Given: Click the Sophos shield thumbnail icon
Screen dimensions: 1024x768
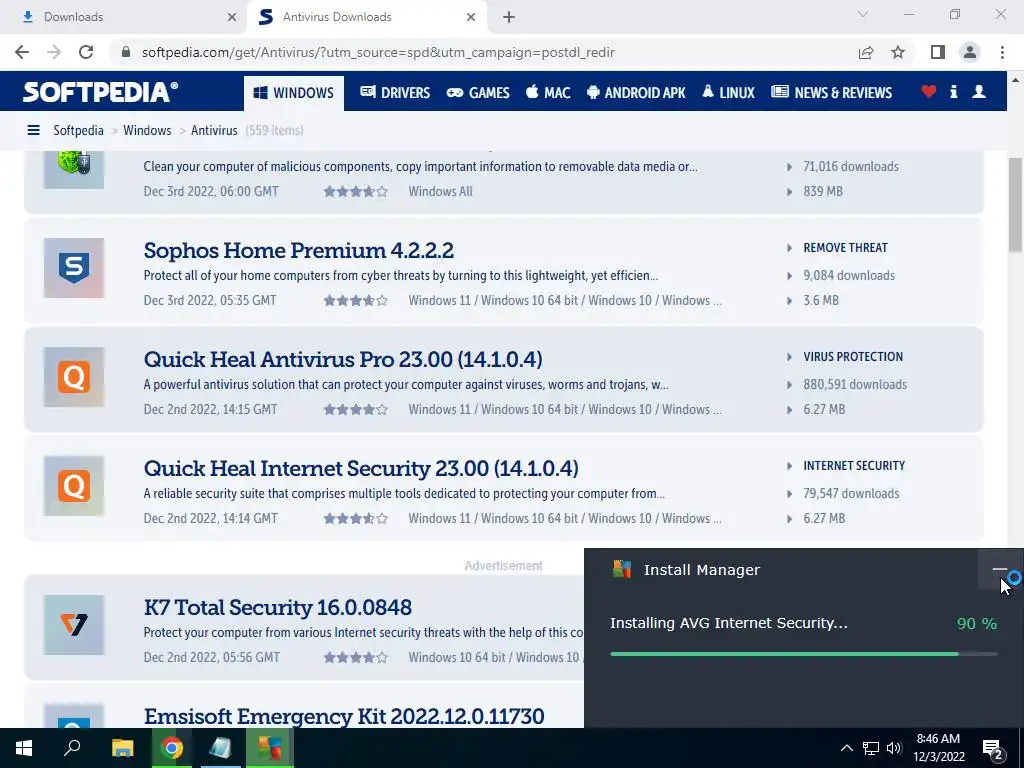Looking at the screenshot, I should (x=74, y=268).
